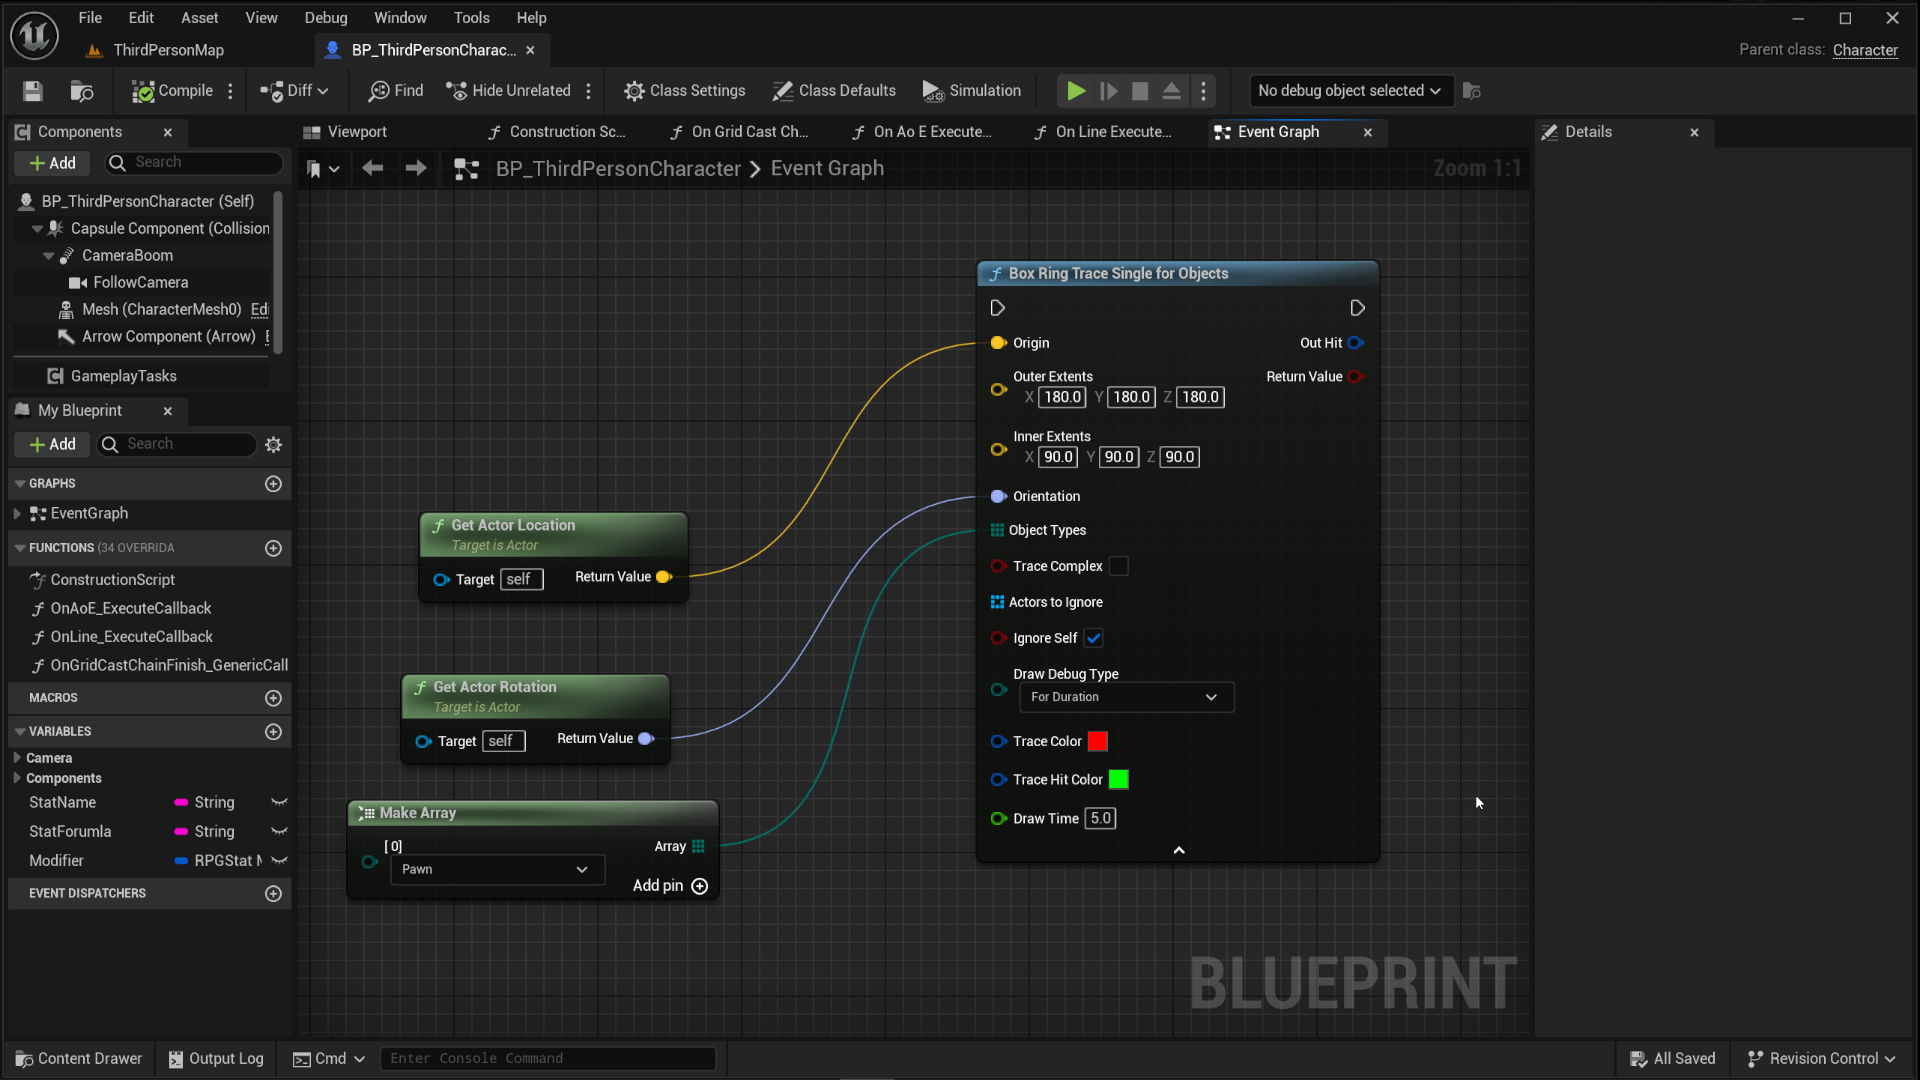Pick the Trace Hit Color swatch
The width and height of the screenshot is (1920, 1080).
point(1119,780)
